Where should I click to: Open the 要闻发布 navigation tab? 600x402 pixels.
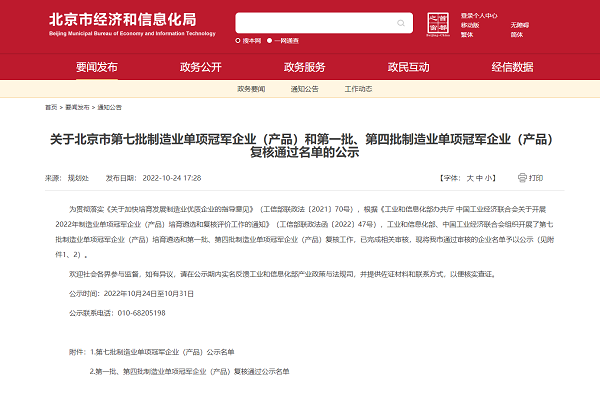point(97,67)
